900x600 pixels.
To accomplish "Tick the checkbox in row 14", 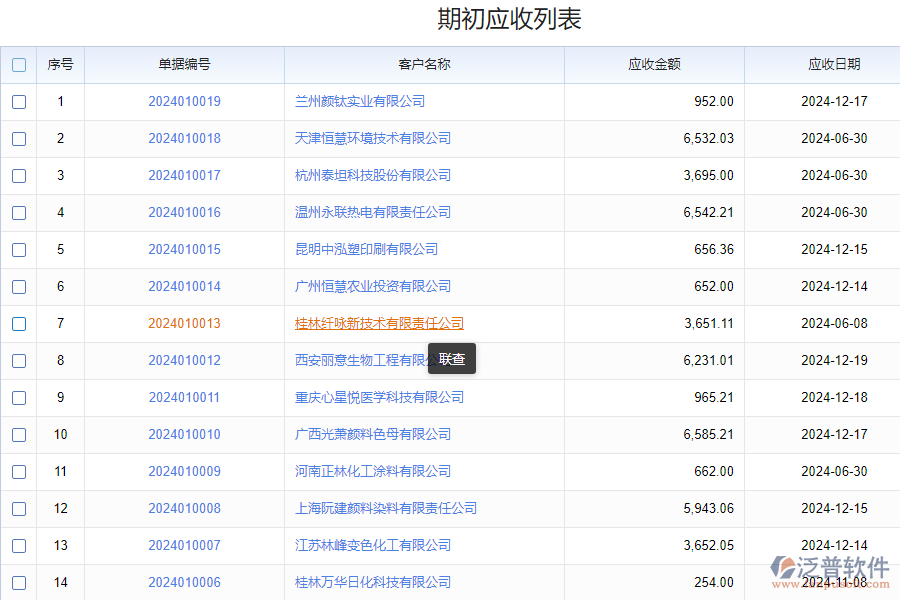I will 19,583.
